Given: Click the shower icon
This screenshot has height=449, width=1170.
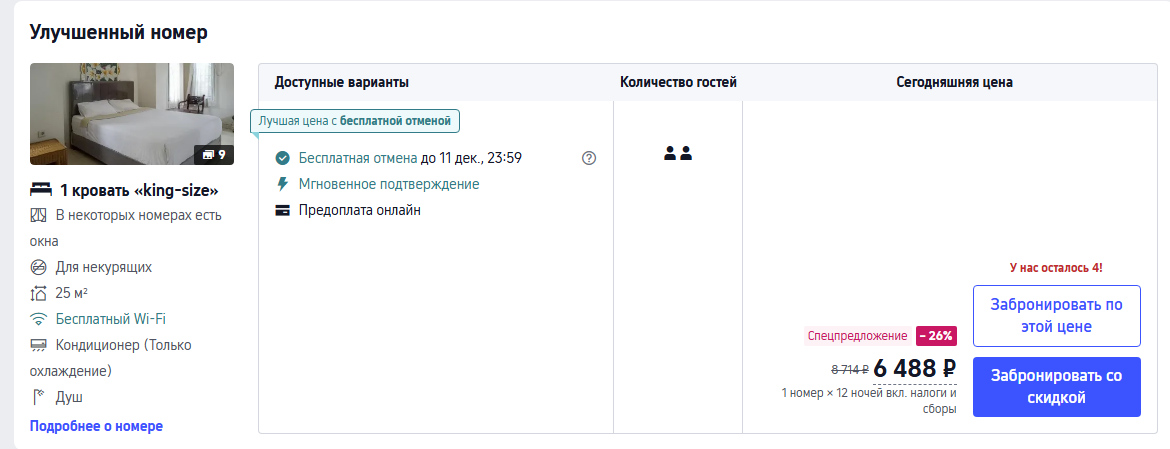Looking at the screenshot, I should click(39, 397).
